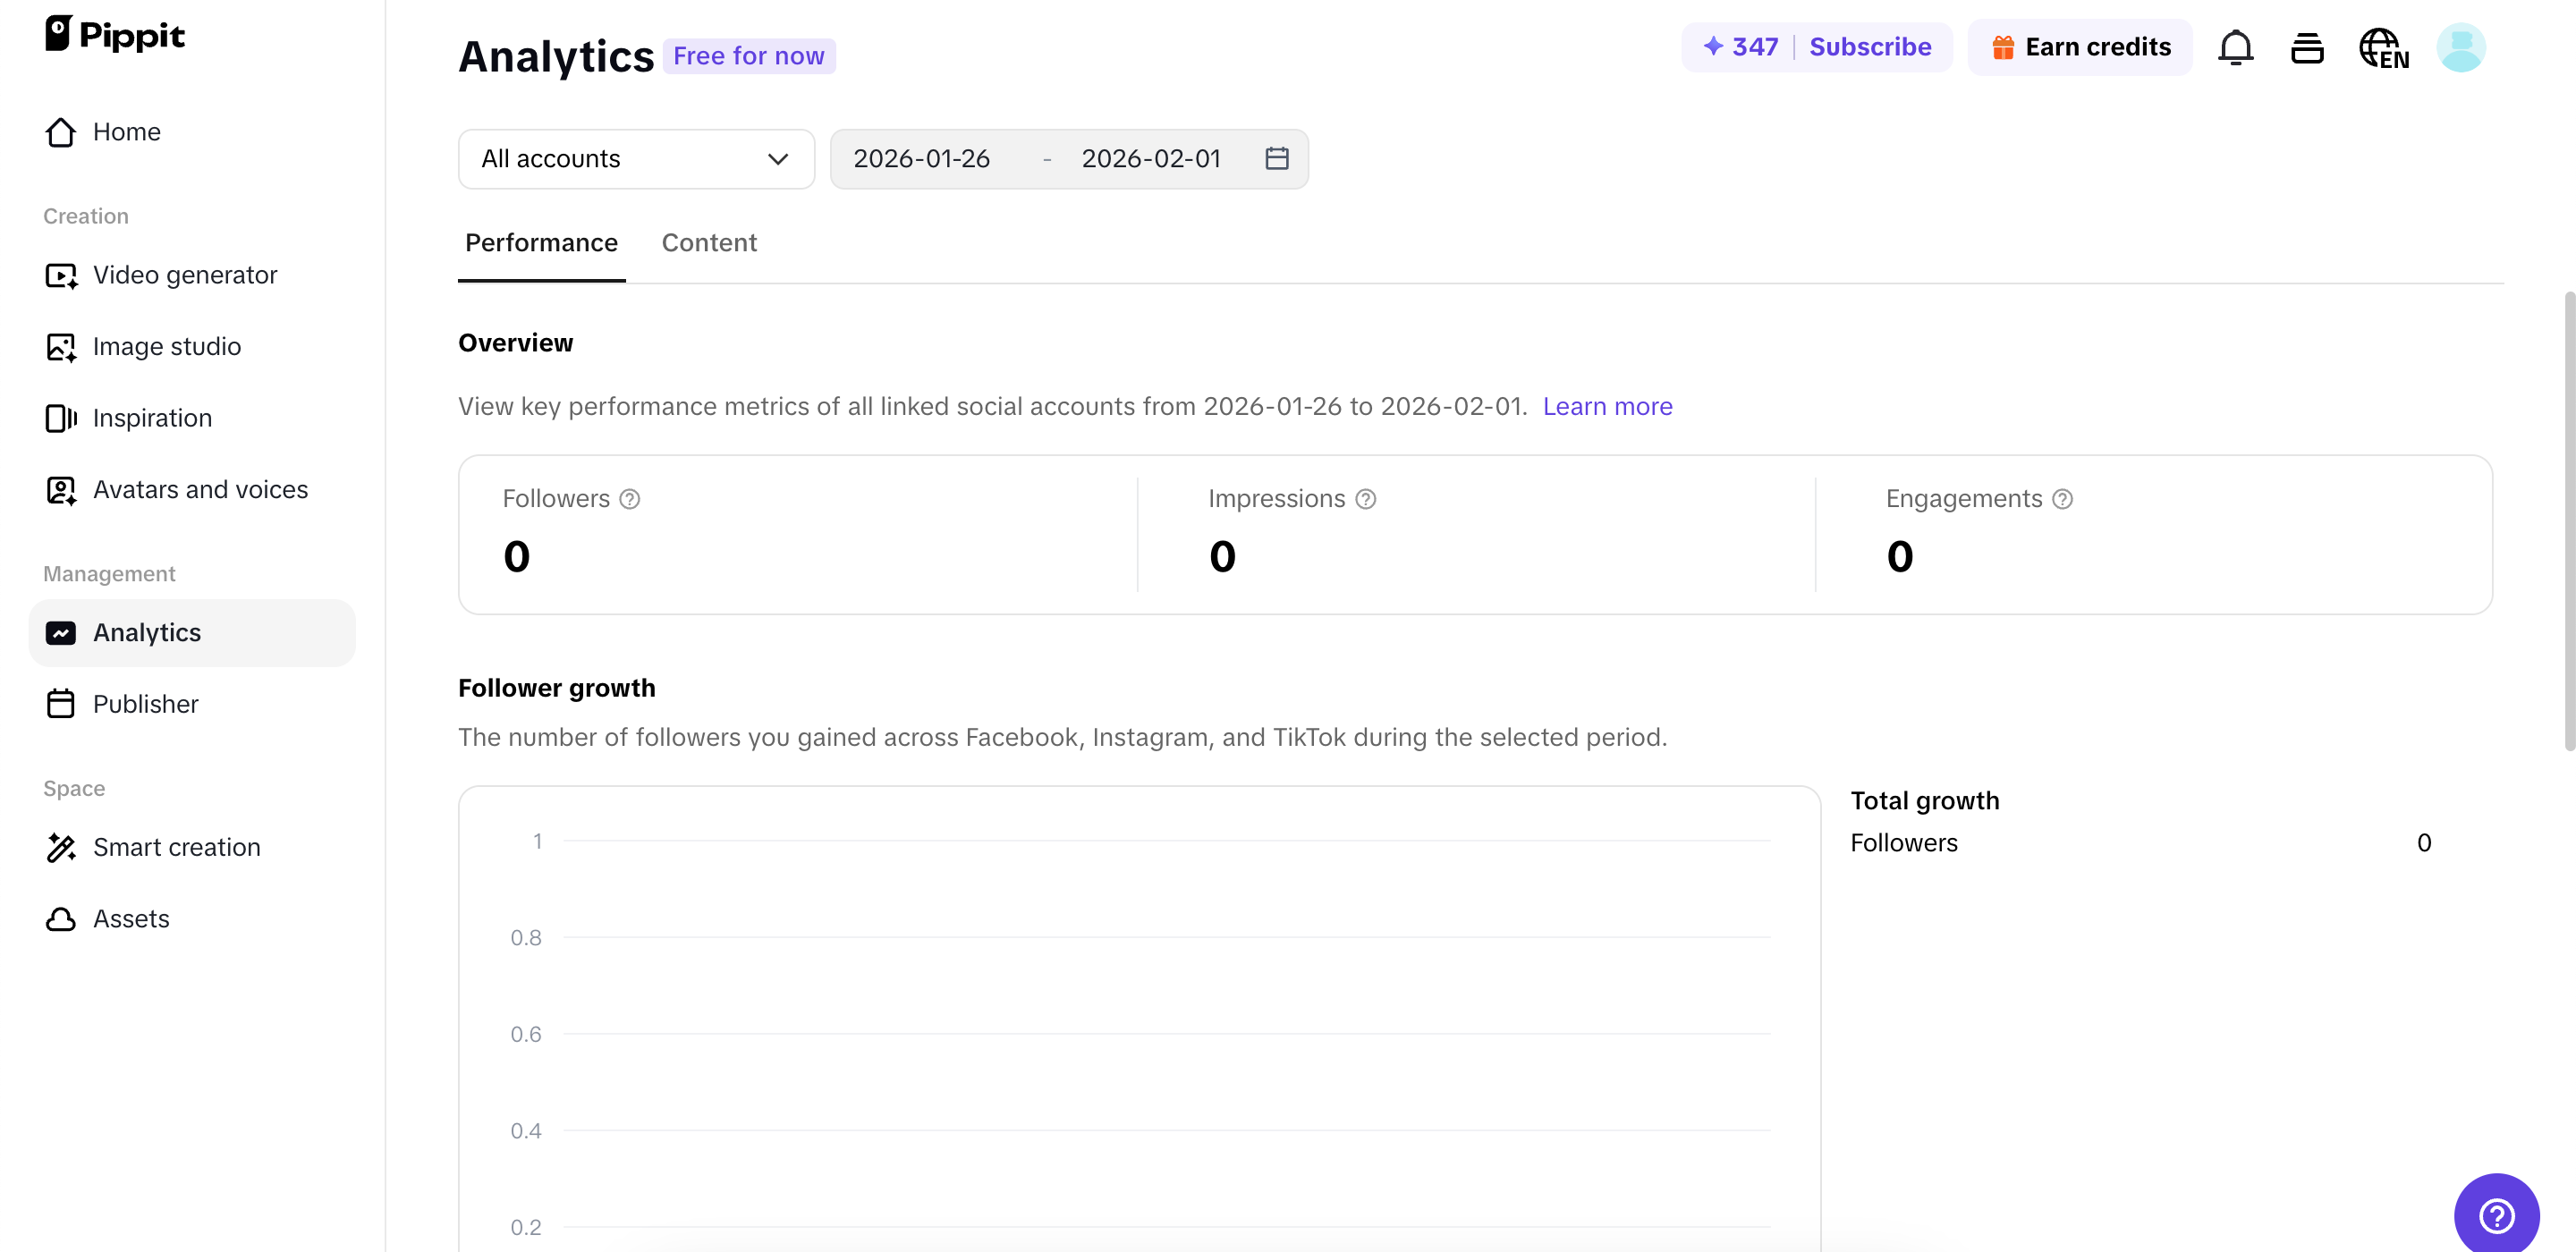Open Video generator in sidebar
The width and height of the screenshot is (2576, 1252).
coord(185,275)
